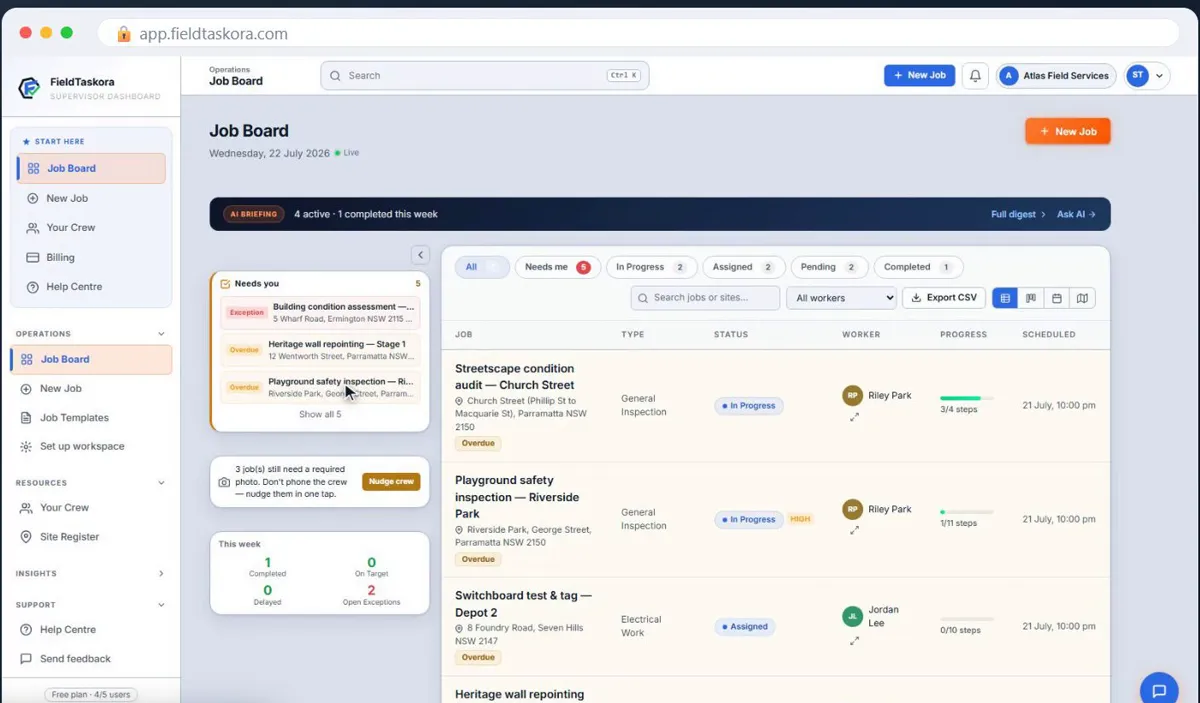
Task: Click the Free plan 4/5 users badge
Action: pos(91,694)
